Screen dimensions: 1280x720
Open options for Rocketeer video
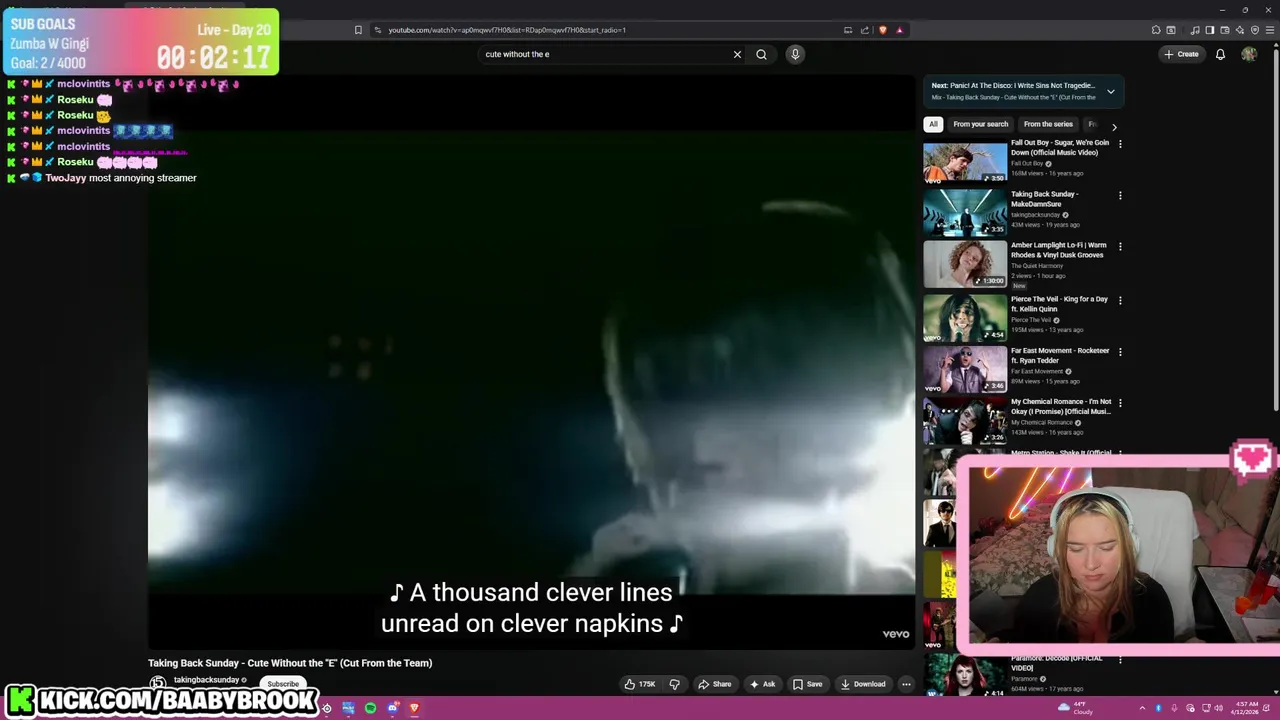(1120, 352)
